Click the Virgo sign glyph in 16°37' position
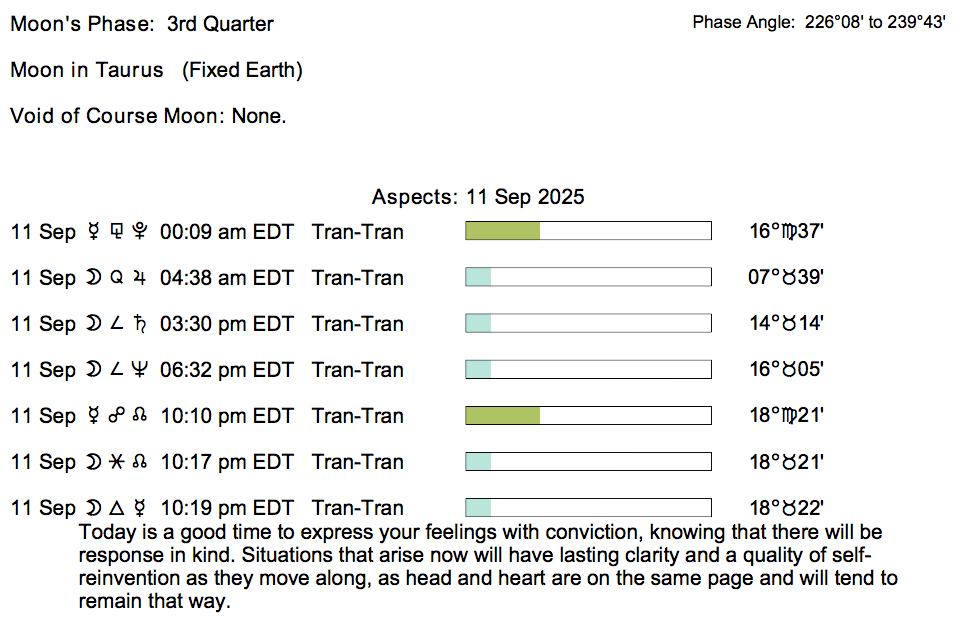 point(792,232)
